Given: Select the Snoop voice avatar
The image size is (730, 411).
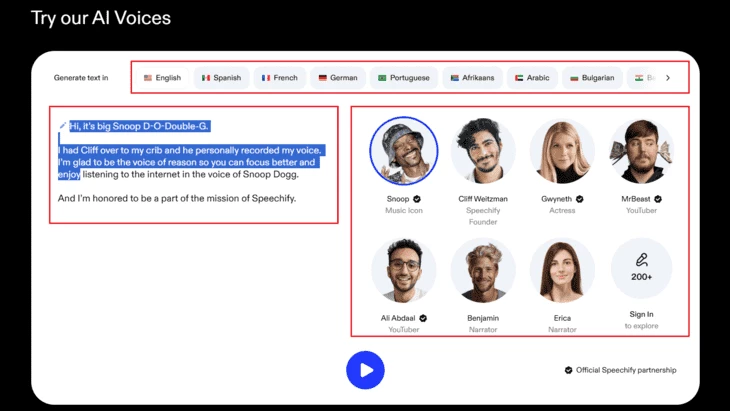Looking at the screenshot, I should pyautogui.click(x=404, y=151).
